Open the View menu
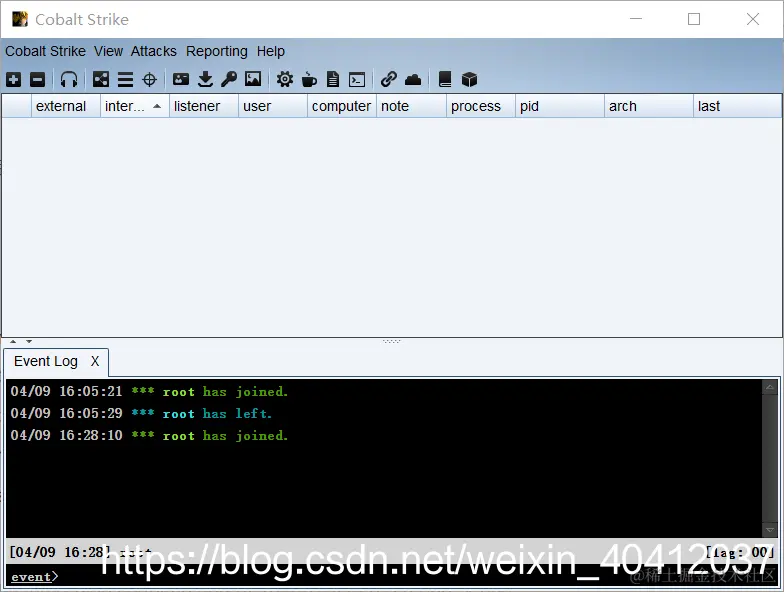The width and height of the screenshot is (784, 592). coord(108,51)
